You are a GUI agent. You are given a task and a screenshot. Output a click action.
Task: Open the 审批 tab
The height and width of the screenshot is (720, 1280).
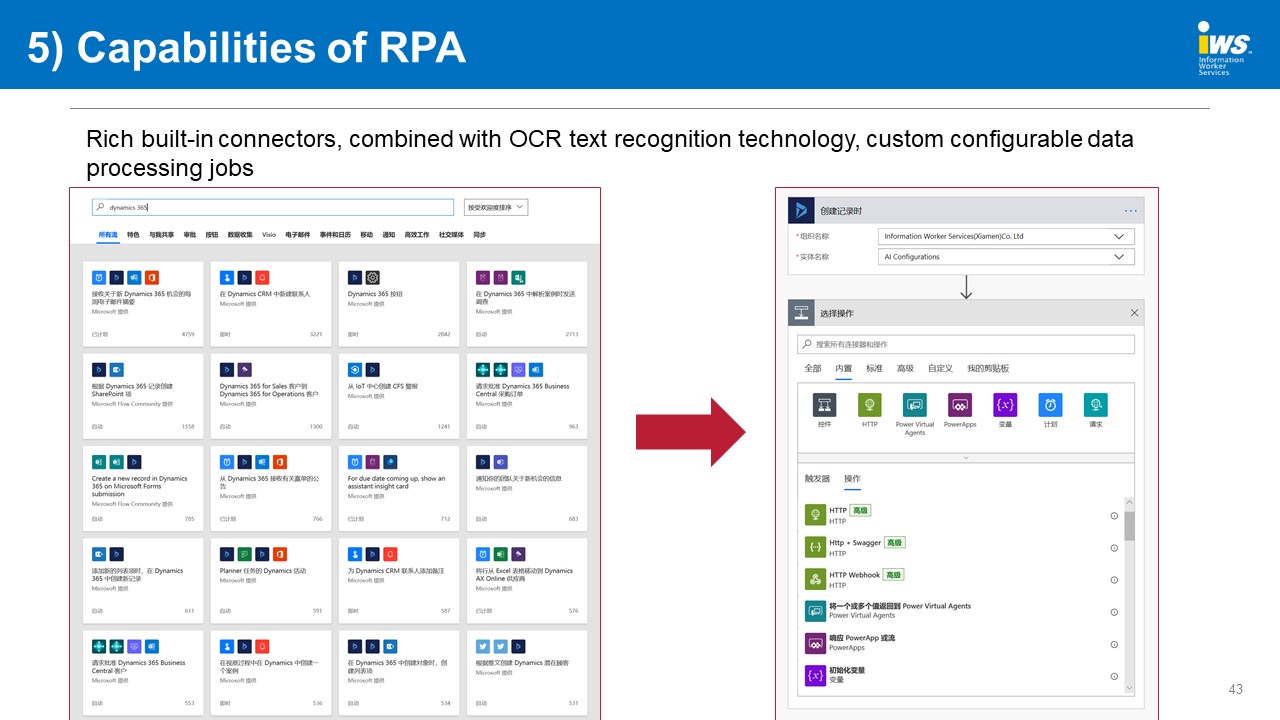pos(190,235)
